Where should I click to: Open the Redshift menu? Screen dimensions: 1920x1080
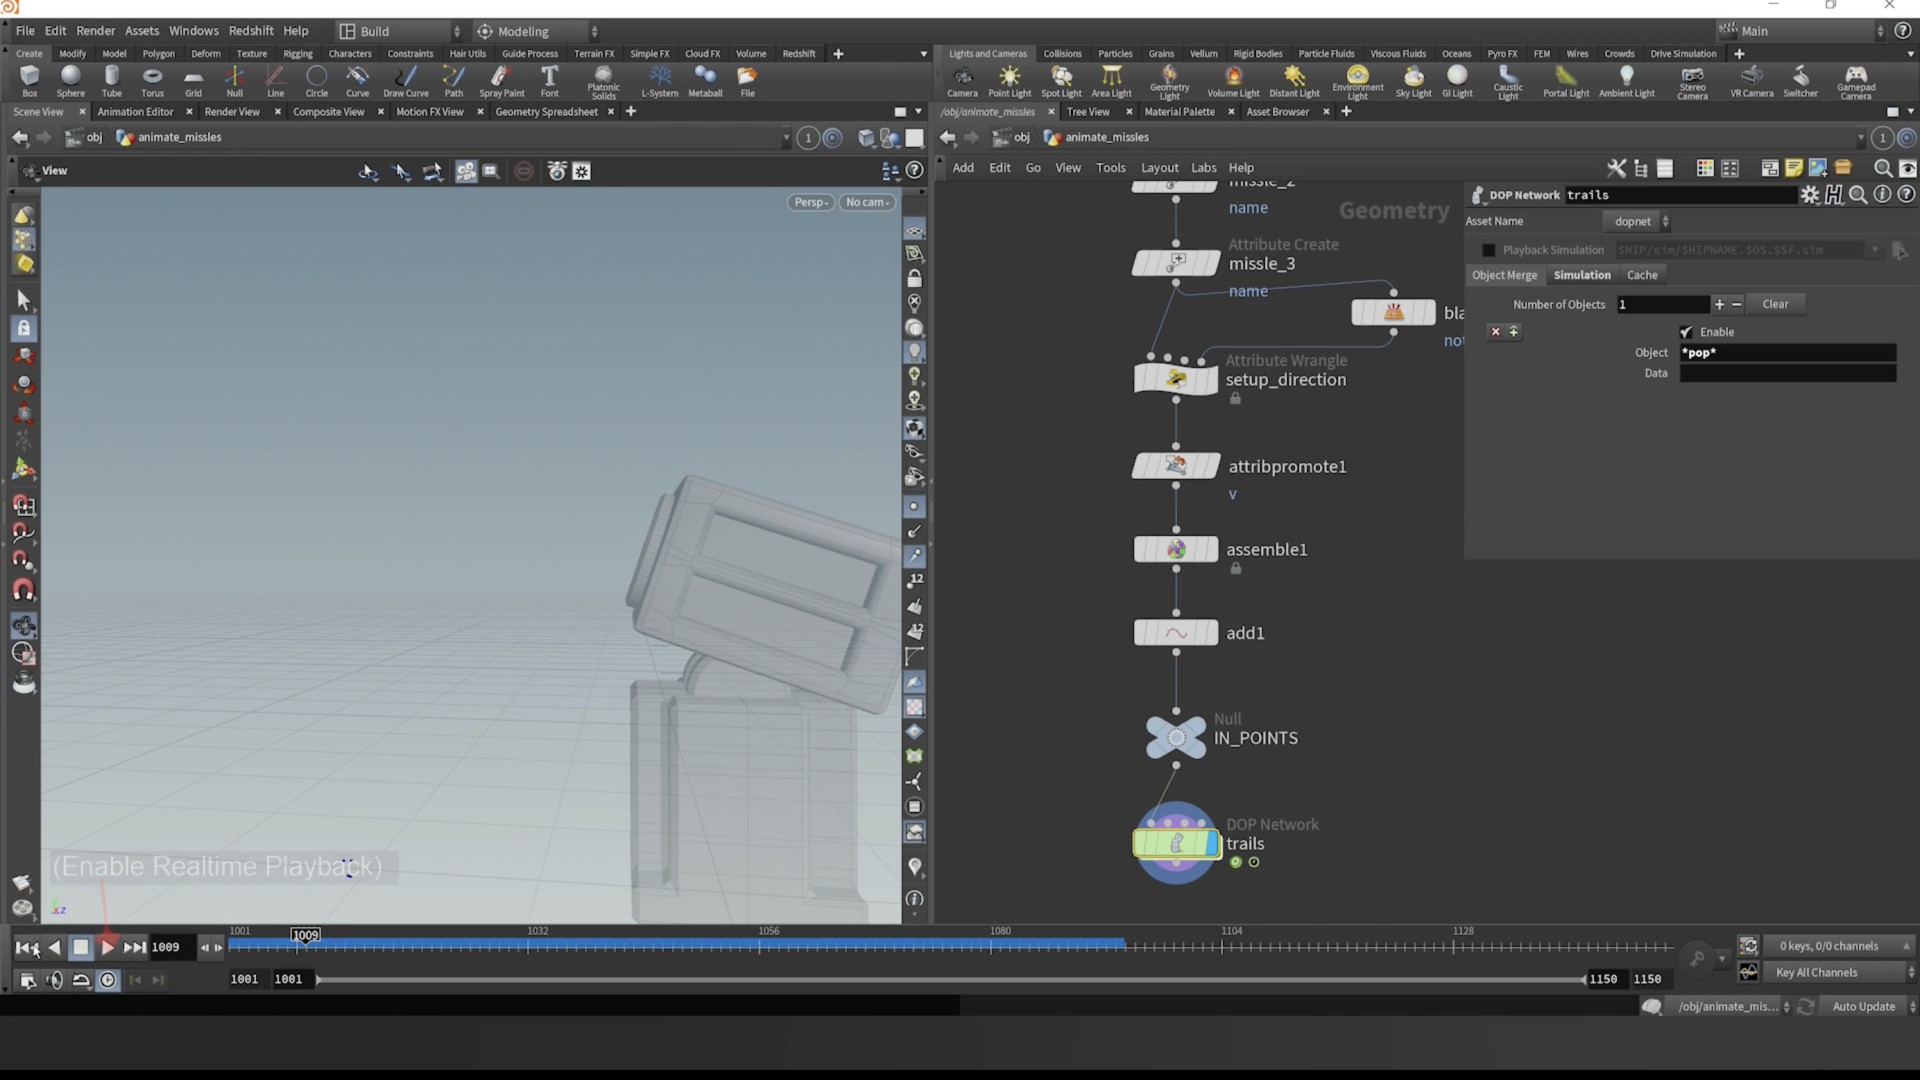tap(251, 31)
